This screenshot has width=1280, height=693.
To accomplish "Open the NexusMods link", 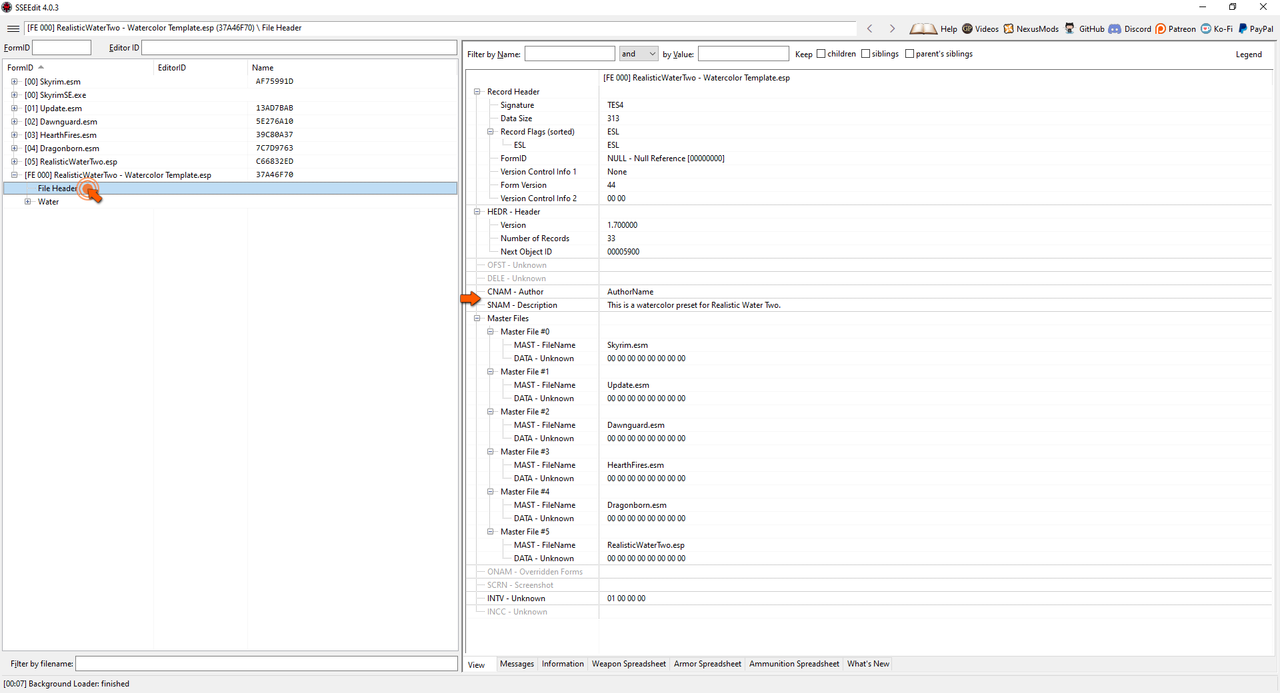I will point(1031,29).
